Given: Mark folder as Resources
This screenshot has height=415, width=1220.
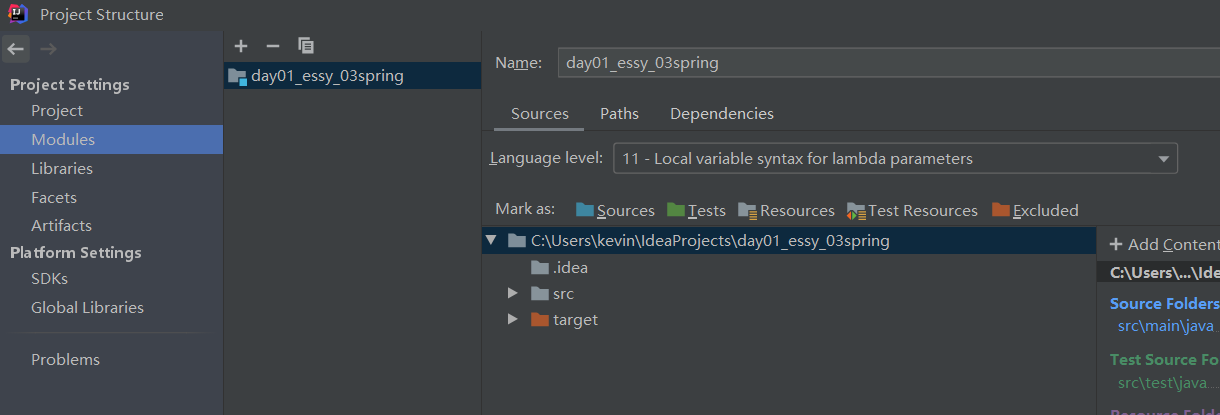Looking at the screenshot, I should [786, 210].
